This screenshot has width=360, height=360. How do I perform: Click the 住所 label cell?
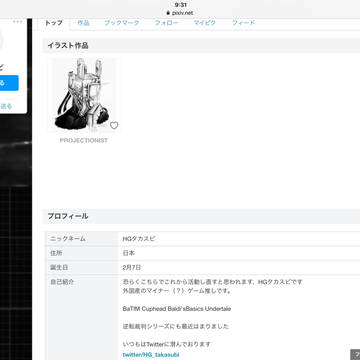(x=81, y=253)
